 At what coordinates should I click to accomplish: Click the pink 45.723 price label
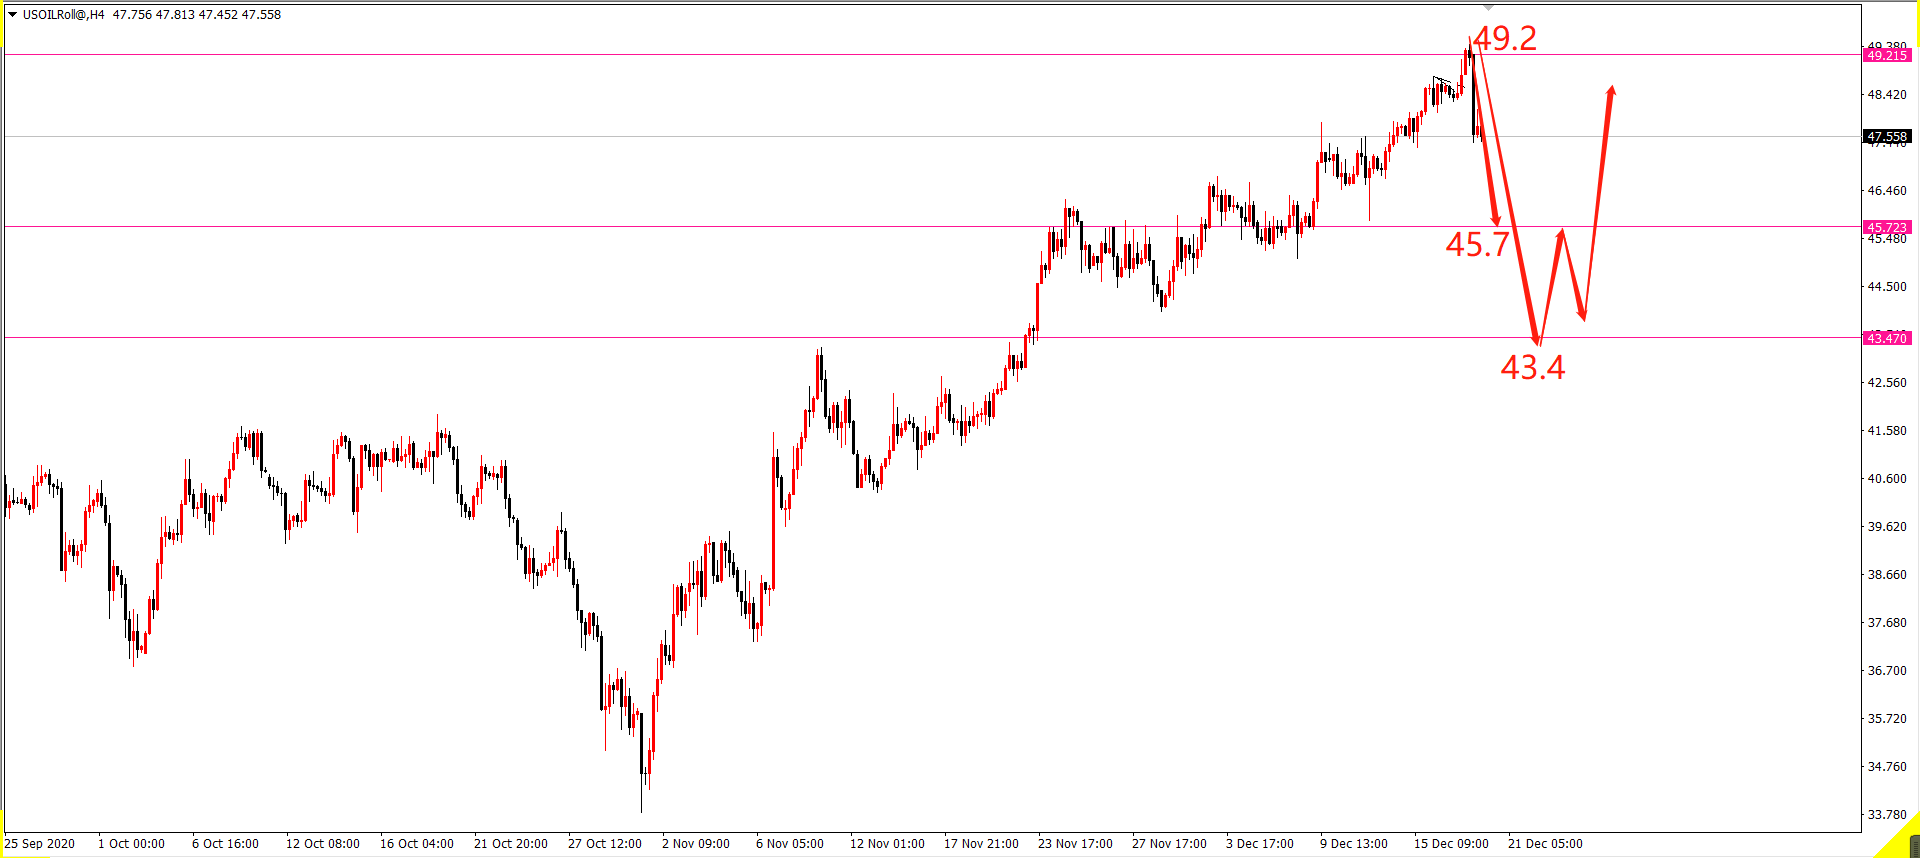click(x=1887, y=227)
